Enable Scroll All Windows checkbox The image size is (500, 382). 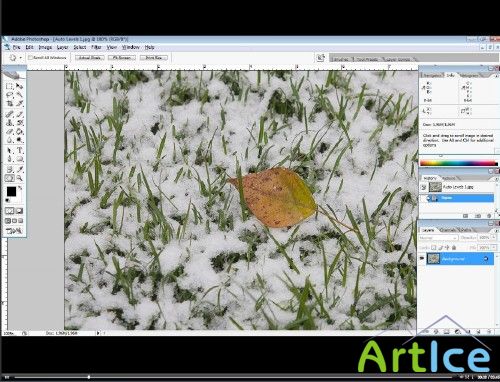tap(31, 58)
